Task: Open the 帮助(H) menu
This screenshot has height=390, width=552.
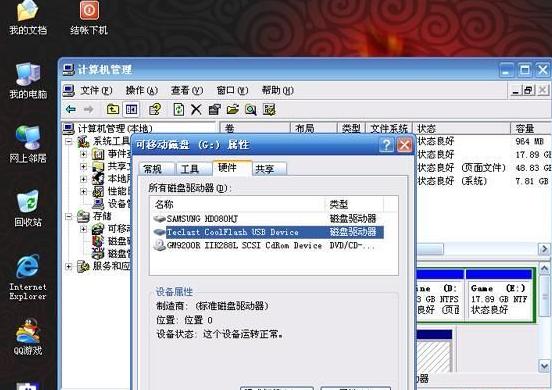Action: tap(277, 90)
